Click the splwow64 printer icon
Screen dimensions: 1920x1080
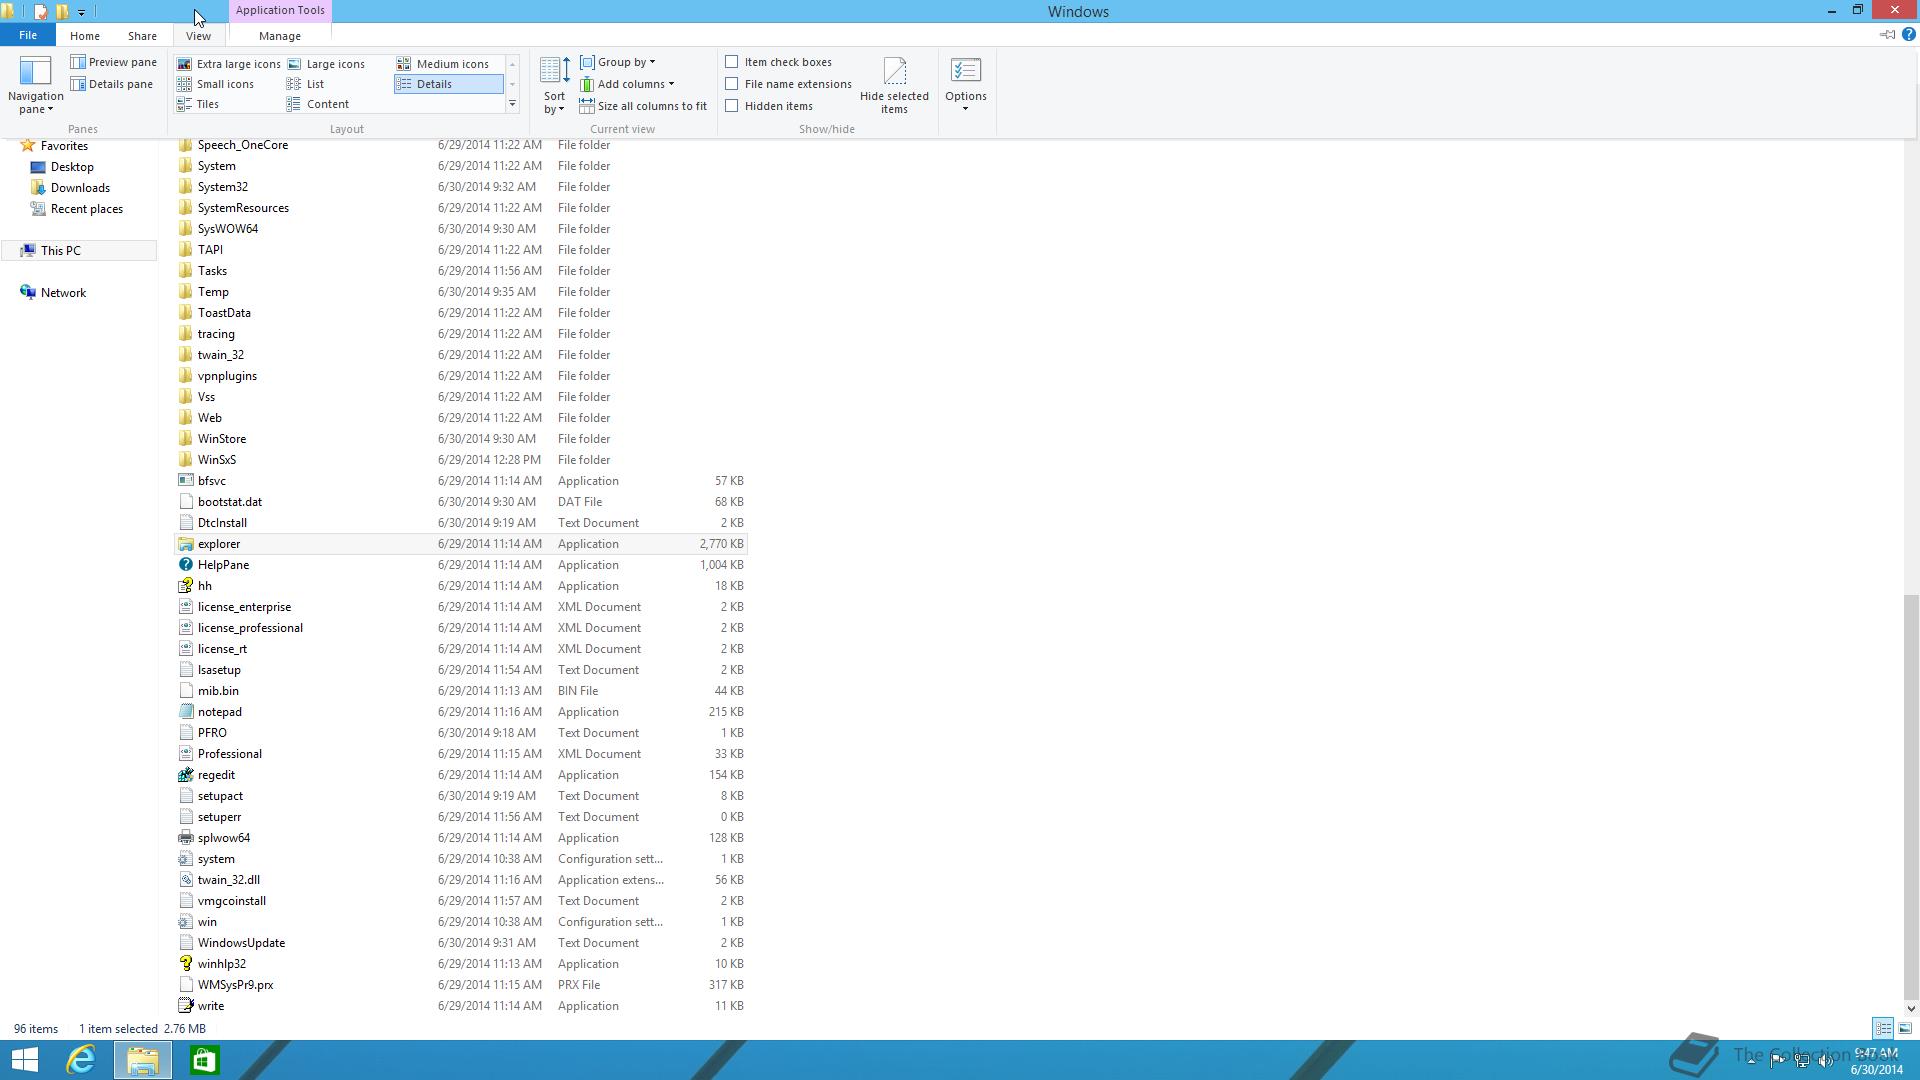tap(185, 838)
